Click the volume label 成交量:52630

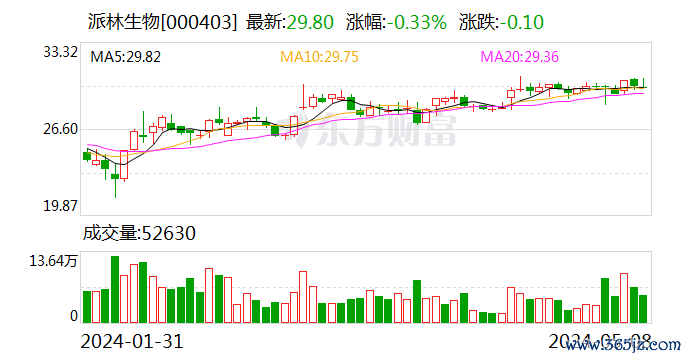139,233
